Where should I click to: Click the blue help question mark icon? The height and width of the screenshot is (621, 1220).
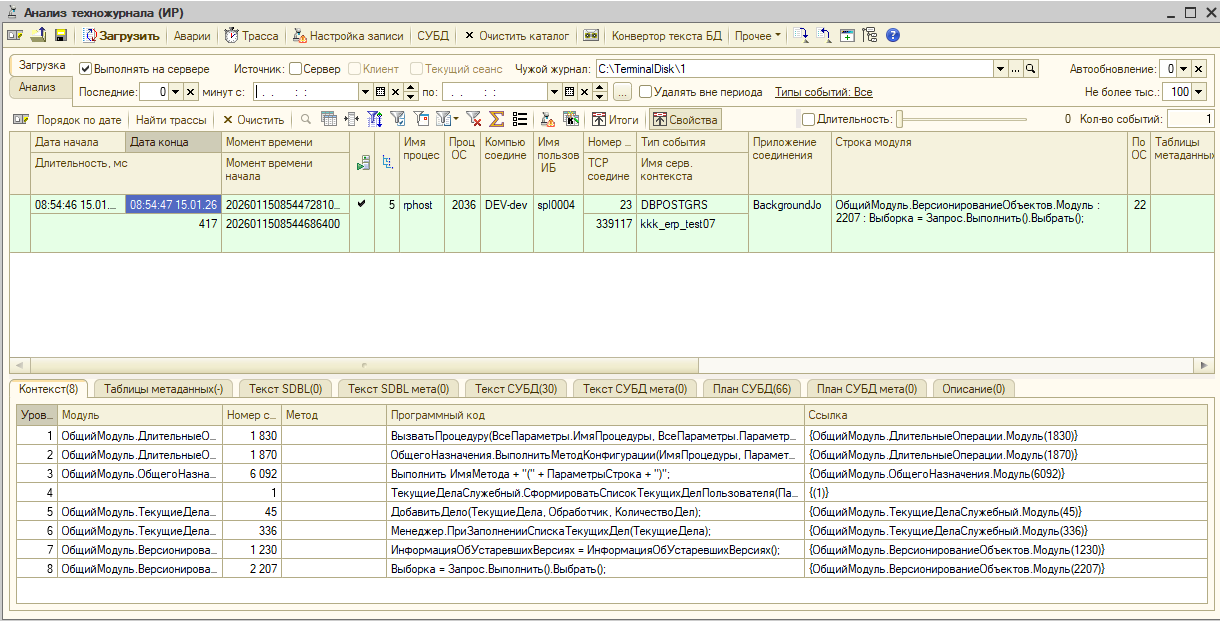[x=893, y=35]
